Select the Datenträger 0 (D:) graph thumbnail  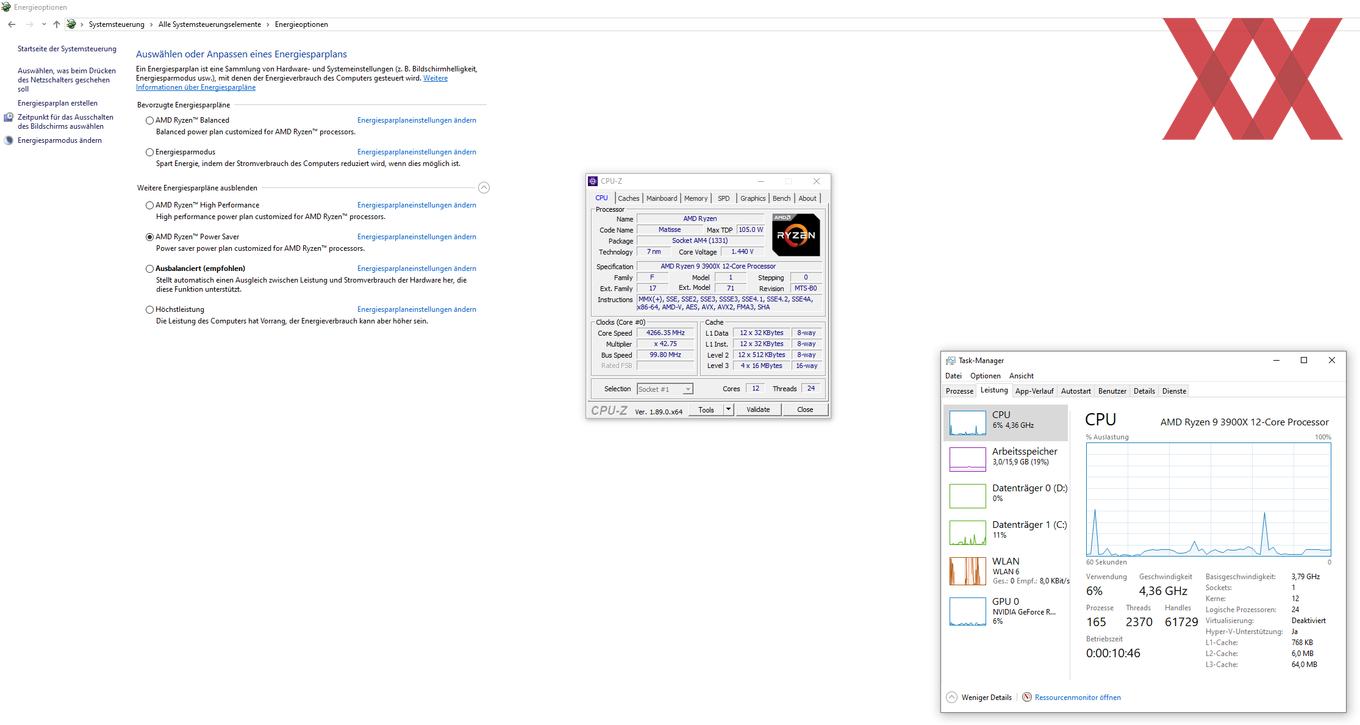click(x=967, y=496)
